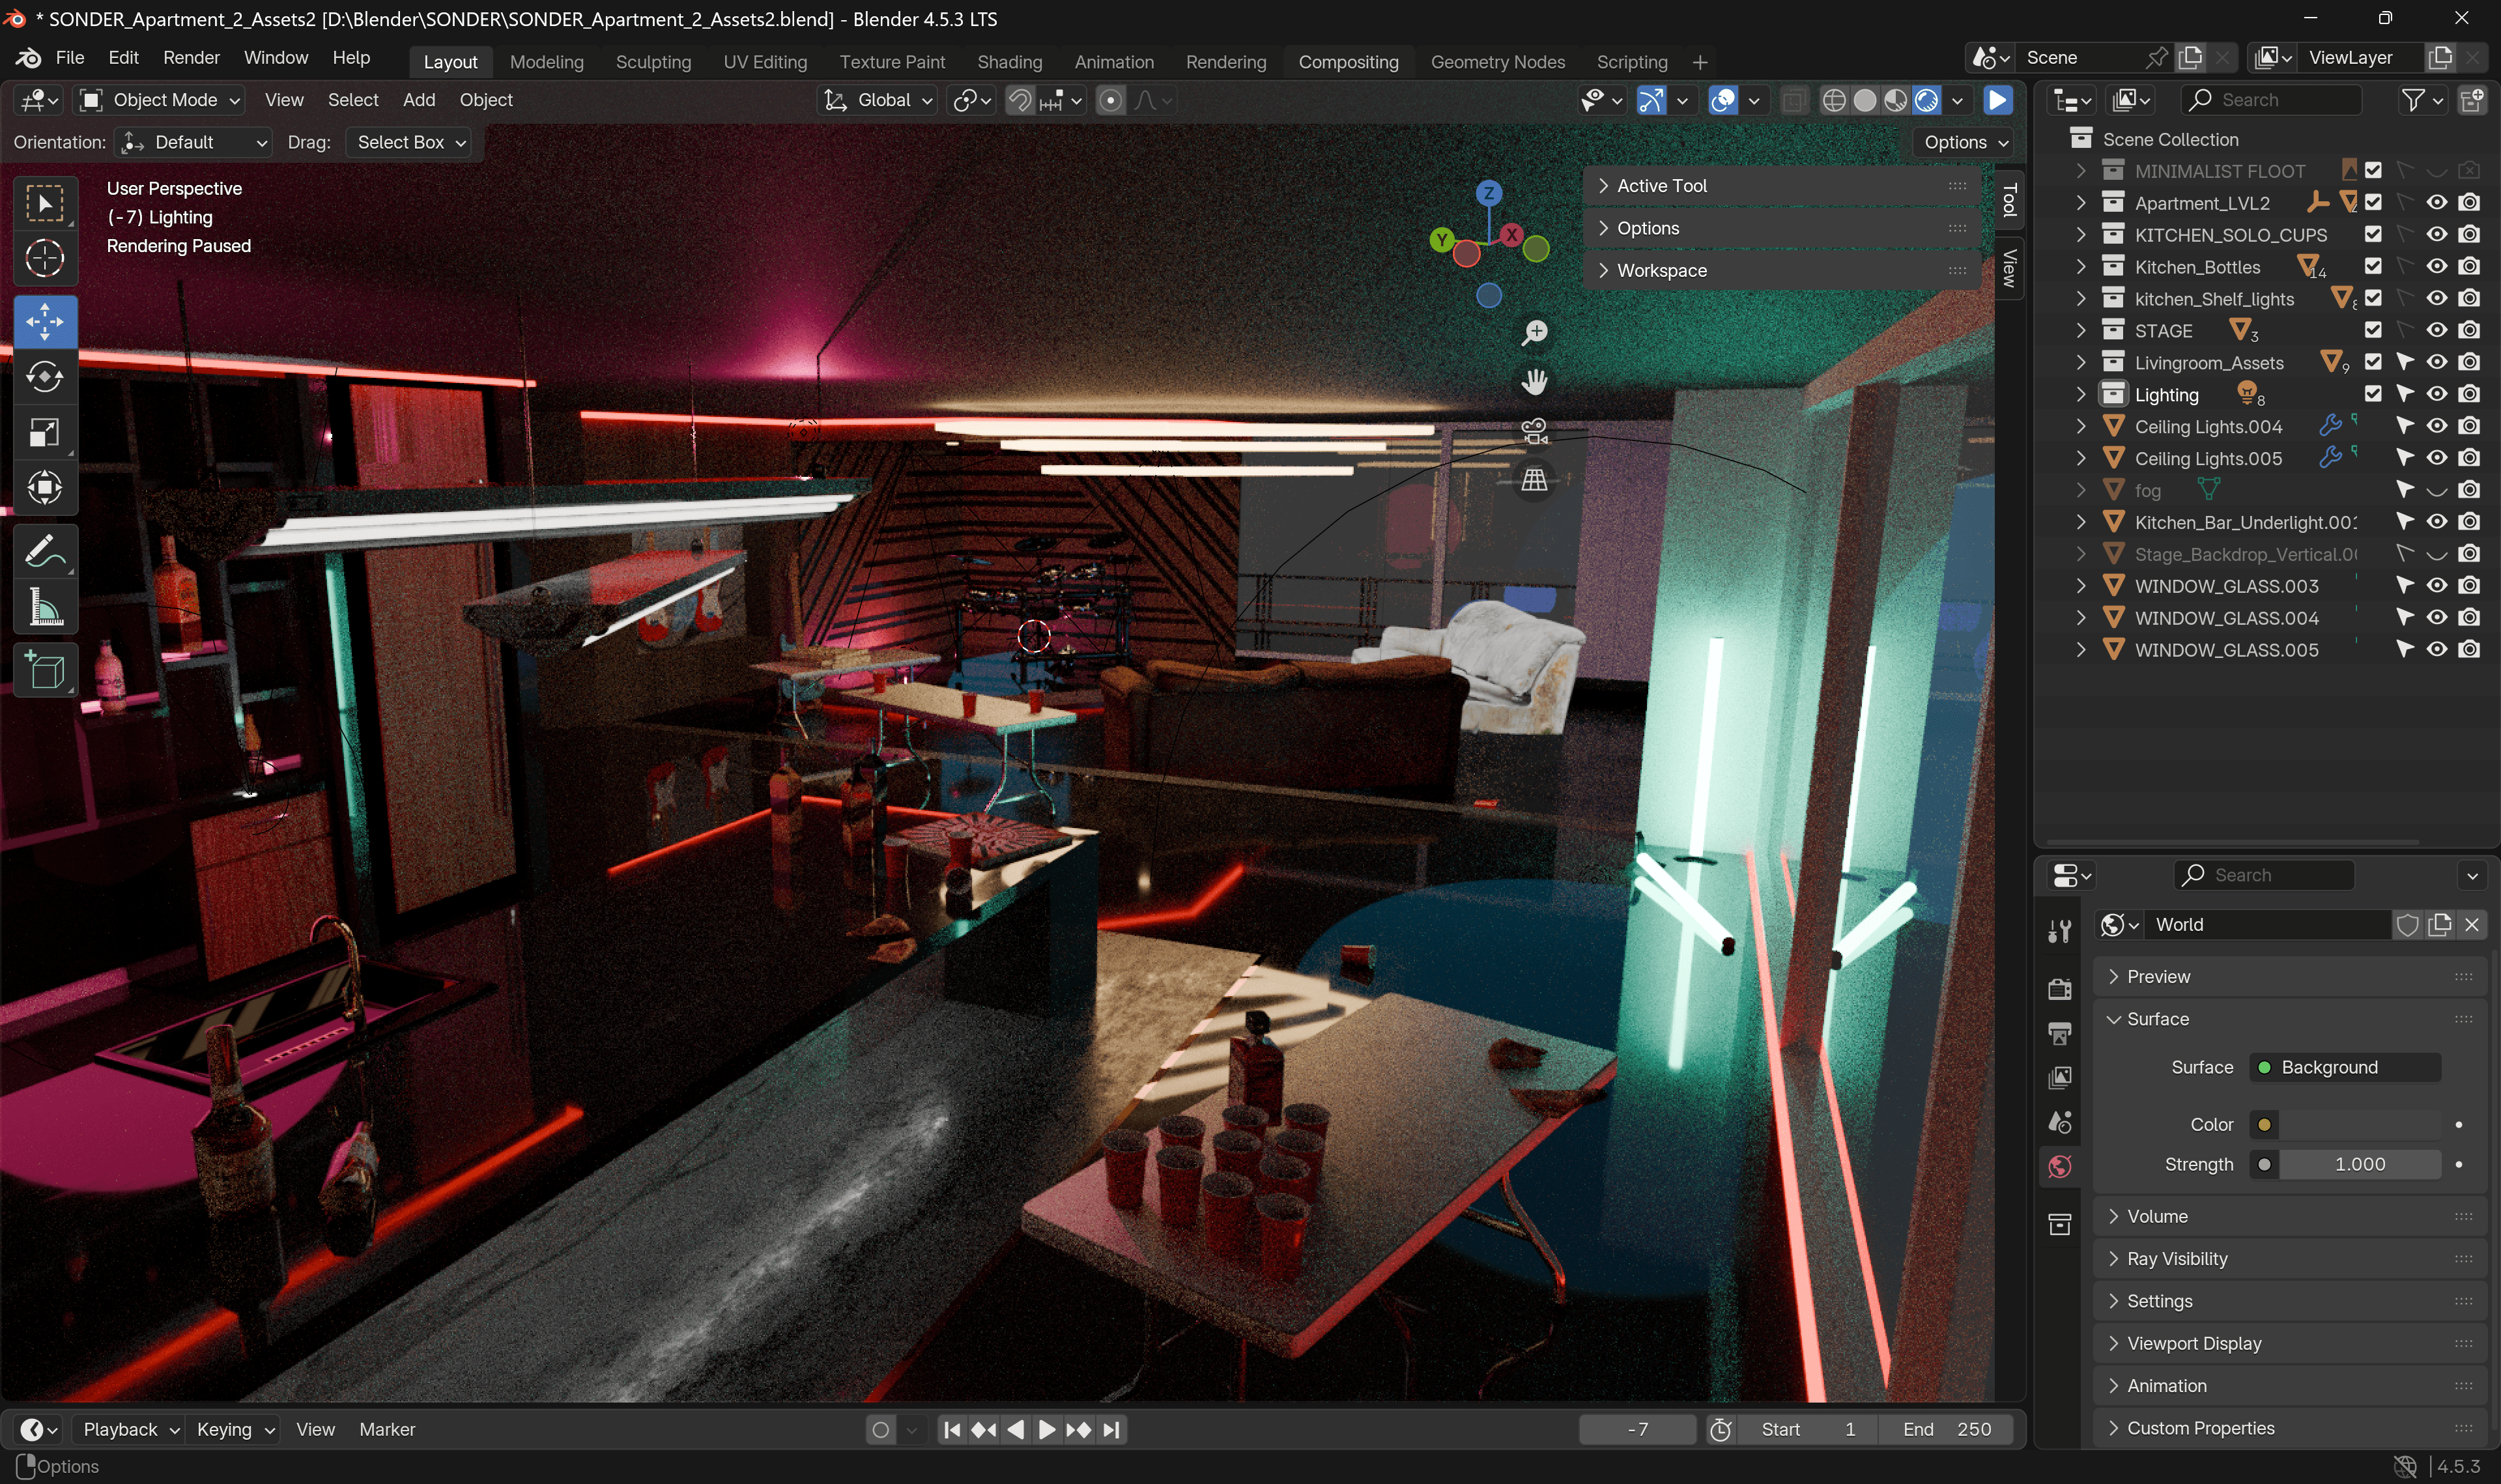Open the Render properties tab
The width and height of the screenshot is (2501, 1484).
(2059, 988)
